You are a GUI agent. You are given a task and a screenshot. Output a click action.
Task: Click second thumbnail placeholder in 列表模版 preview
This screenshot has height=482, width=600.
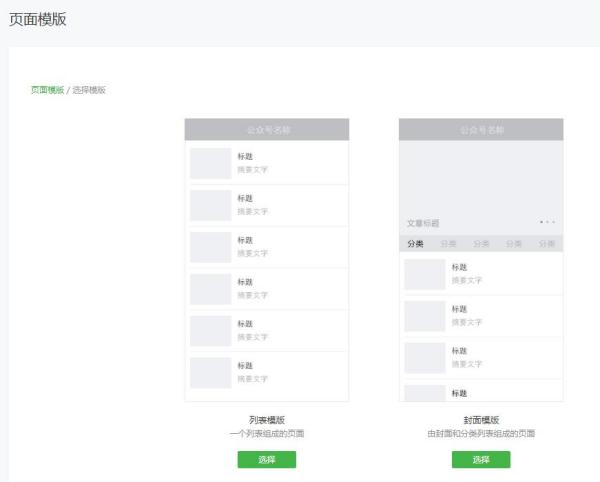(210, 205)
